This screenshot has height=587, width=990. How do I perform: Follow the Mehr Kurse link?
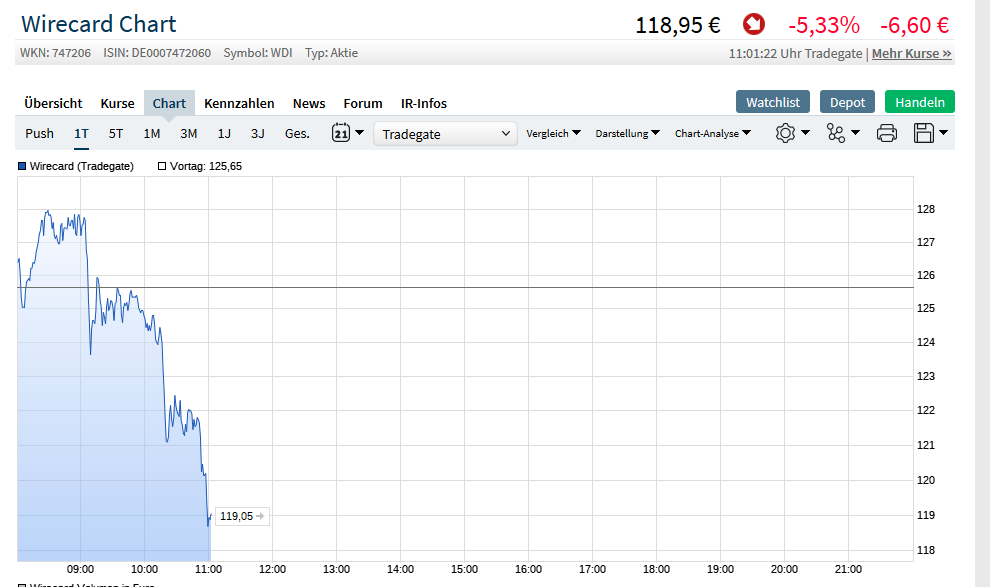[911, 54]
